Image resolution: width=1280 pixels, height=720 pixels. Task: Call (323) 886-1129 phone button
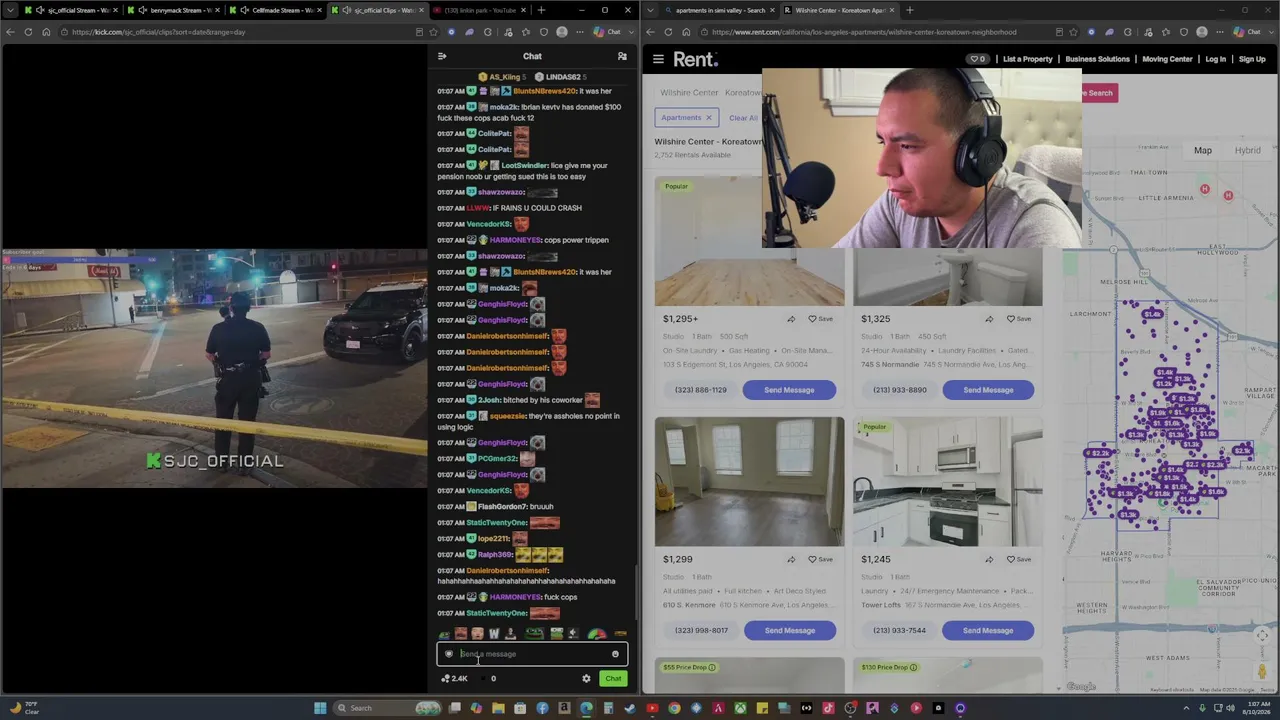coord(700,390)
